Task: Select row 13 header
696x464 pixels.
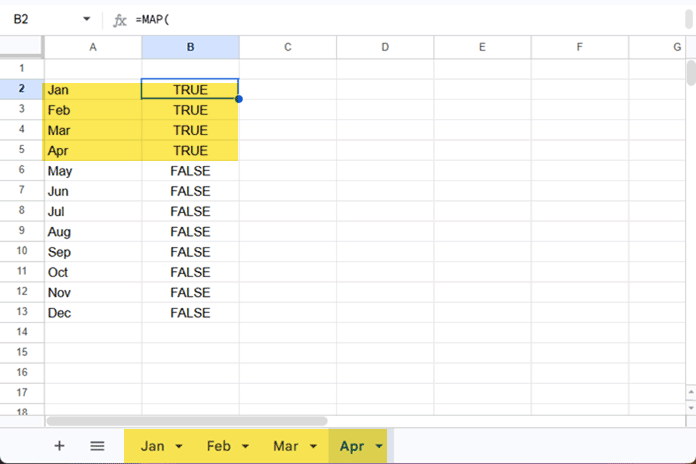Action: point(22,312)
